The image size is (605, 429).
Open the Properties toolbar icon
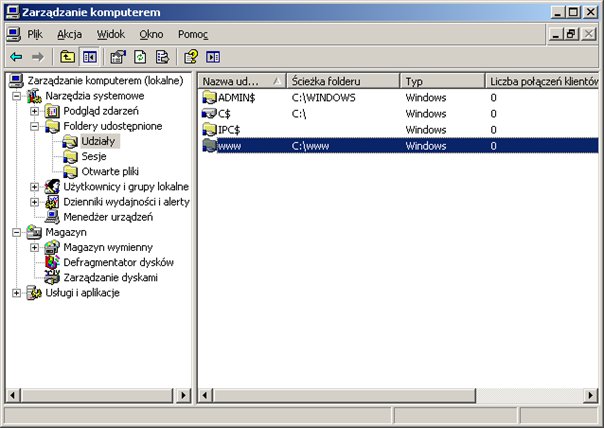coord(118,57)
